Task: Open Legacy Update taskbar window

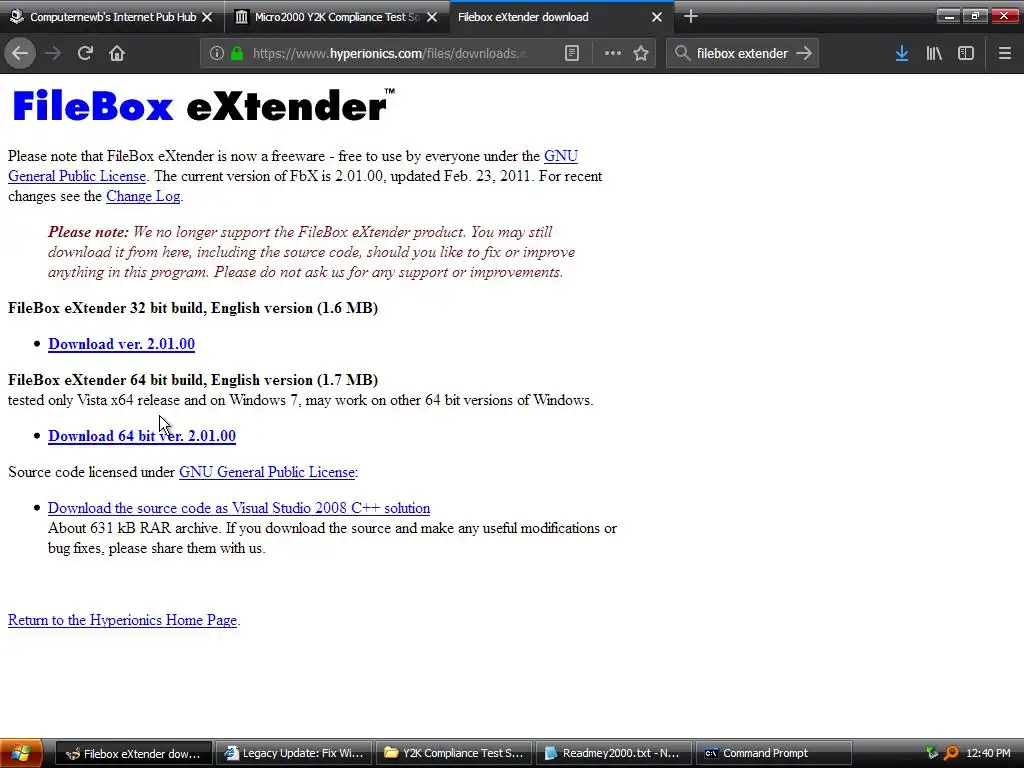Action: tap(294, 753)
